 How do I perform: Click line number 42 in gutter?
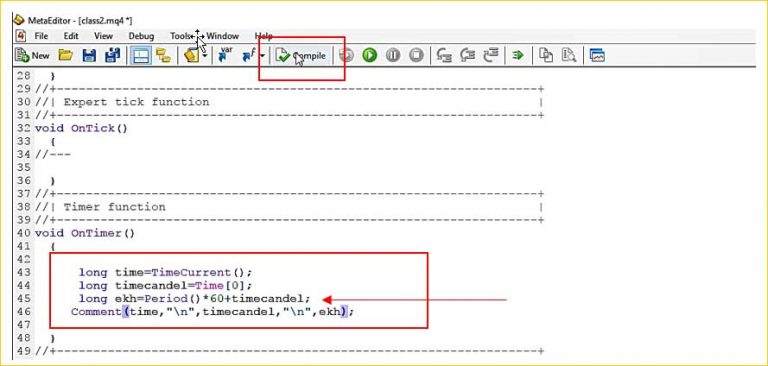click(x=23, y=259)
